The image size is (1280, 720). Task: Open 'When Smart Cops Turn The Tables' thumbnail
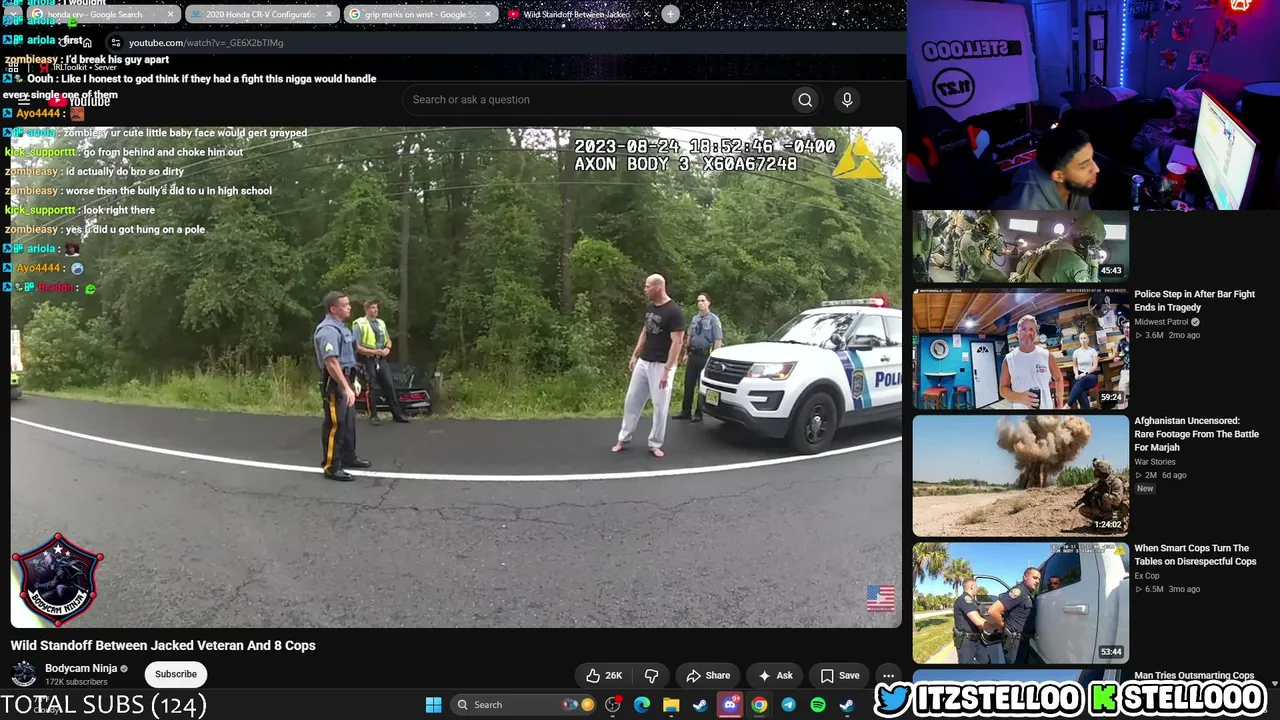[x=1020, y=603]
